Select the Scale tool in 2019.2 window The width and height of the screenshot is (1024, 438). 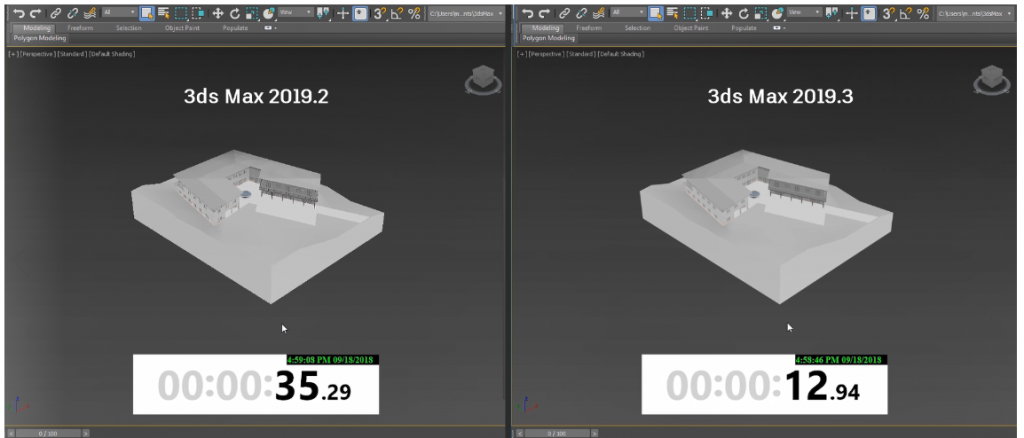[251, 13]
